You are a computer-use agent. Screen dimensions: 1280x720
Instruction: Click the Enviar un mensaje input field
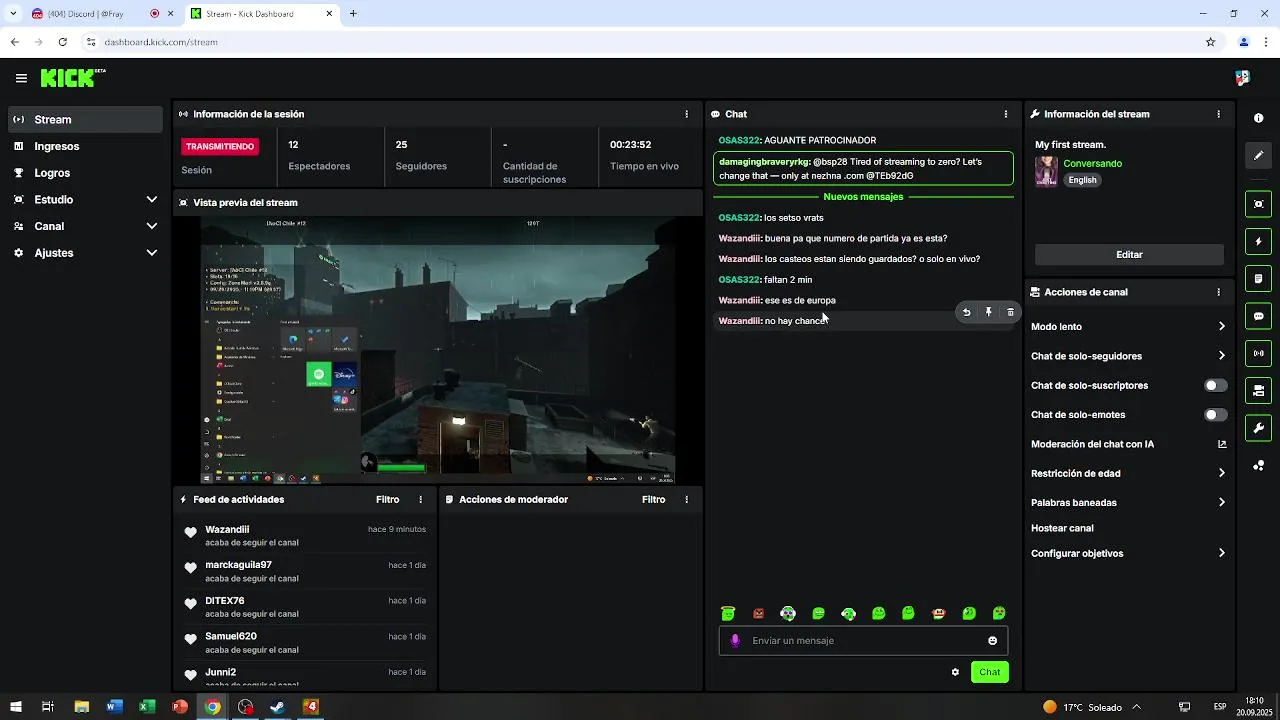863,641
